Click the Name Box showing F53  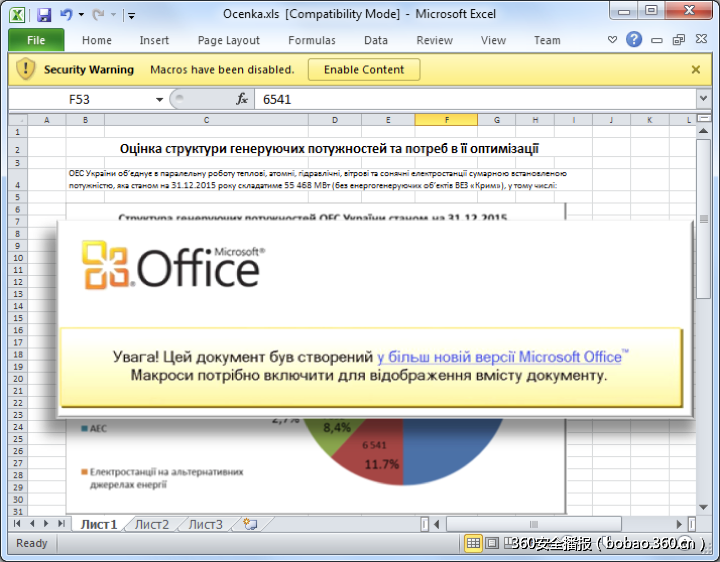[80, 99]
